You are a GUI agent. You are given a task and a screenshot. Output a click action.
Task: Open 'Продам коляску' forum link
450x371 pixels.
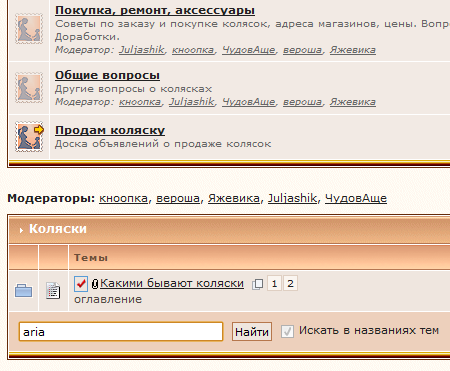coord(110,130)
